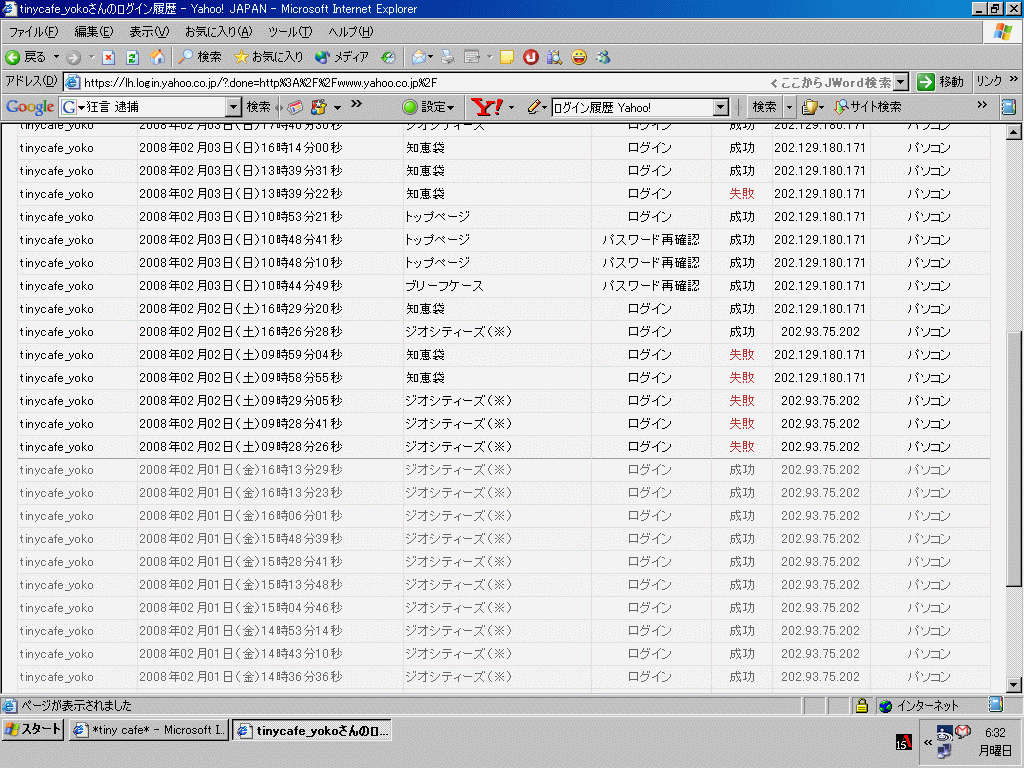Open the お気に入り(A) menu
Screen dimensions: 1024x768
coord(218,31)
